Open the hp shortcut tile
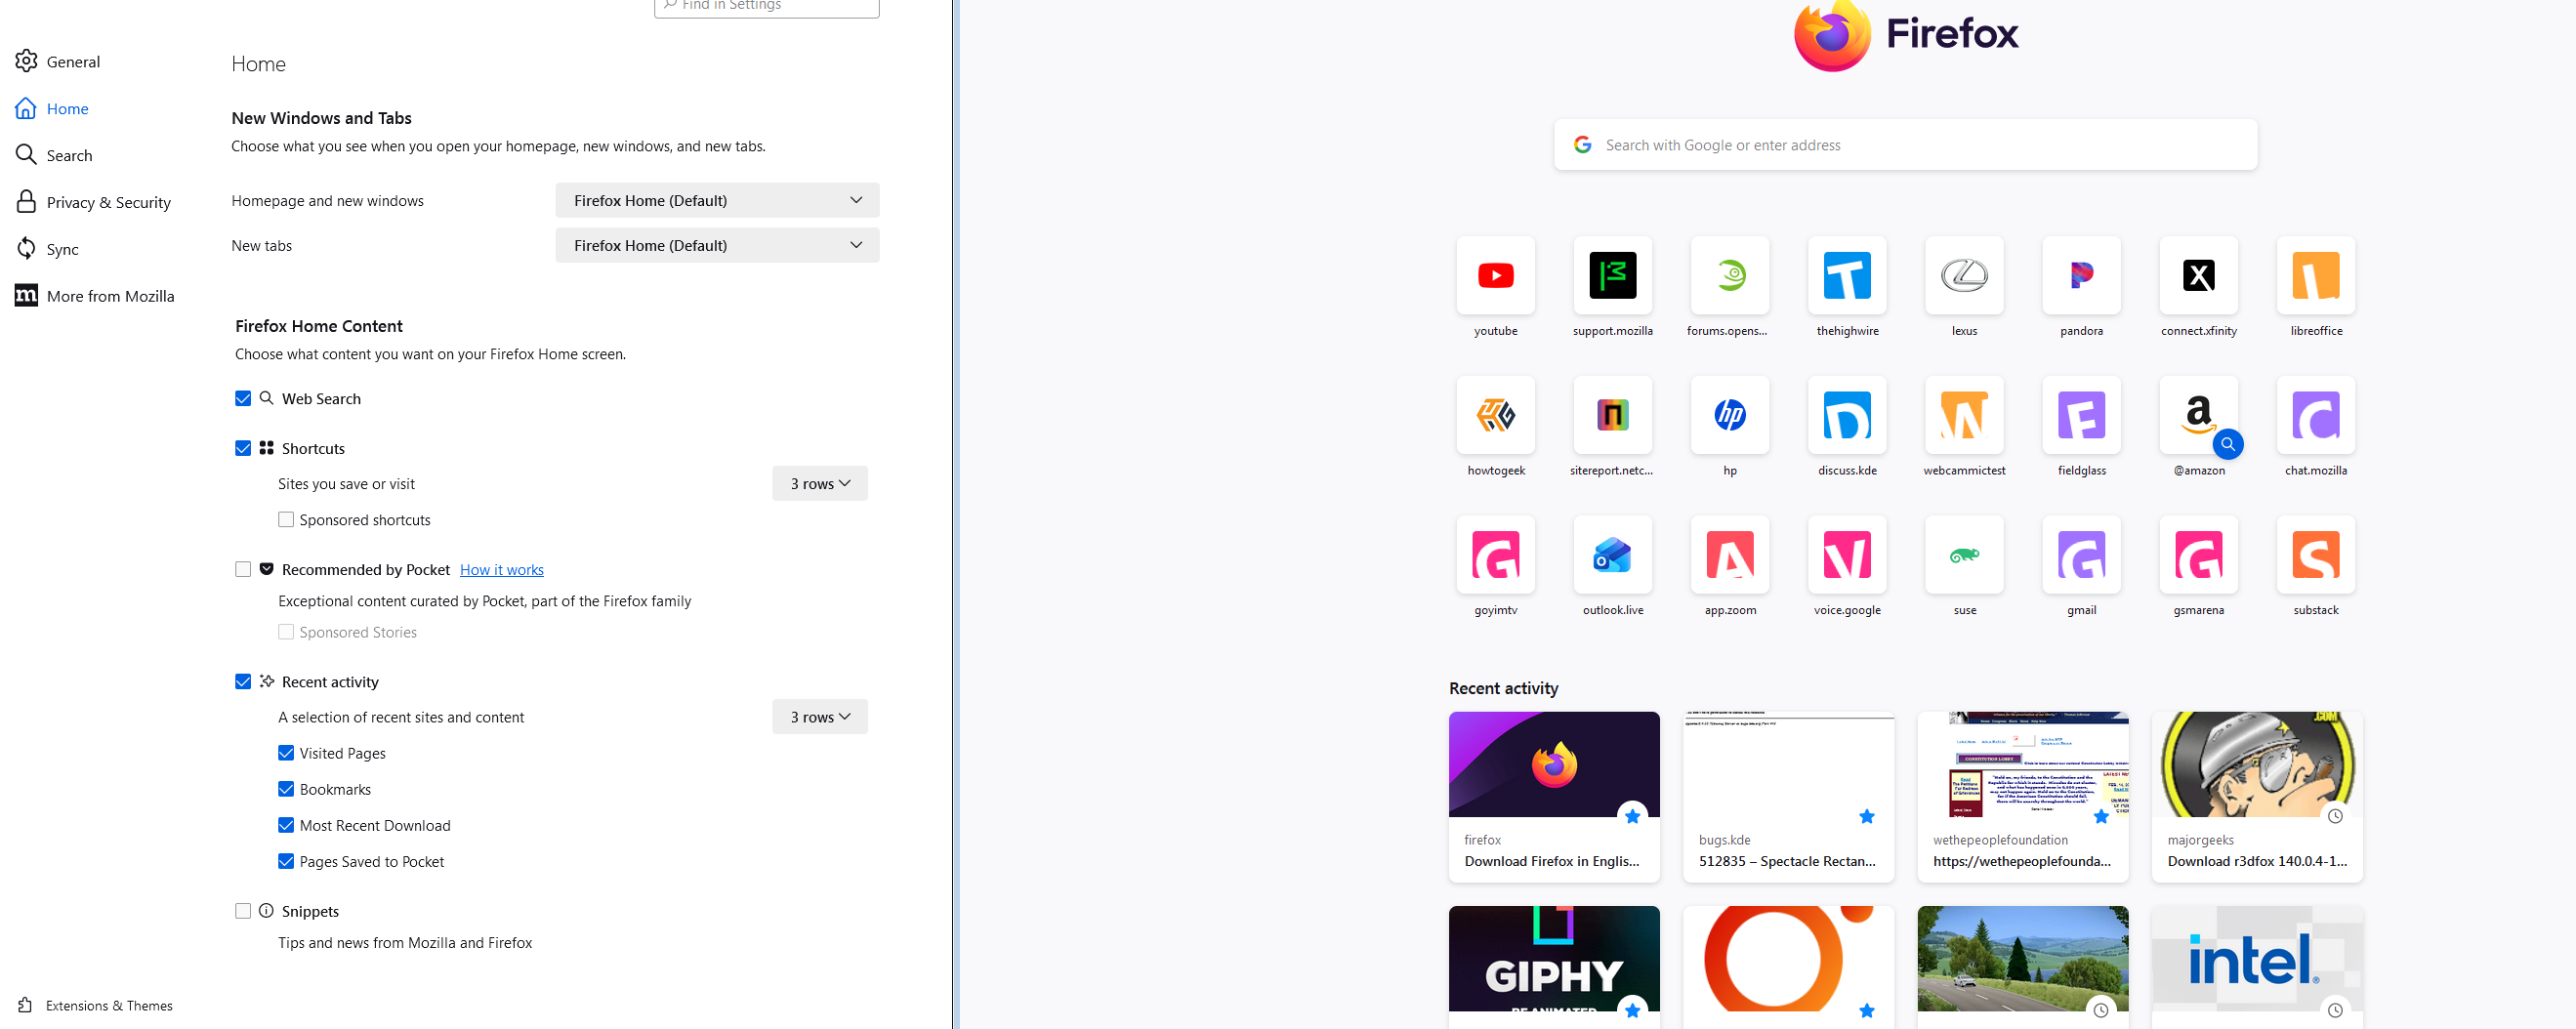This screenshot has height=1029, width=2576. [x=1729, y=415]
